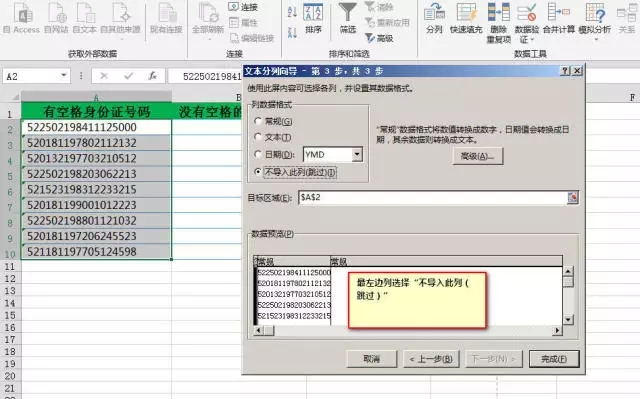The height and width of the screenshot is (399, 640).
Task: Select cell with 522502198411125000
Action: click(x=96, y=127)
